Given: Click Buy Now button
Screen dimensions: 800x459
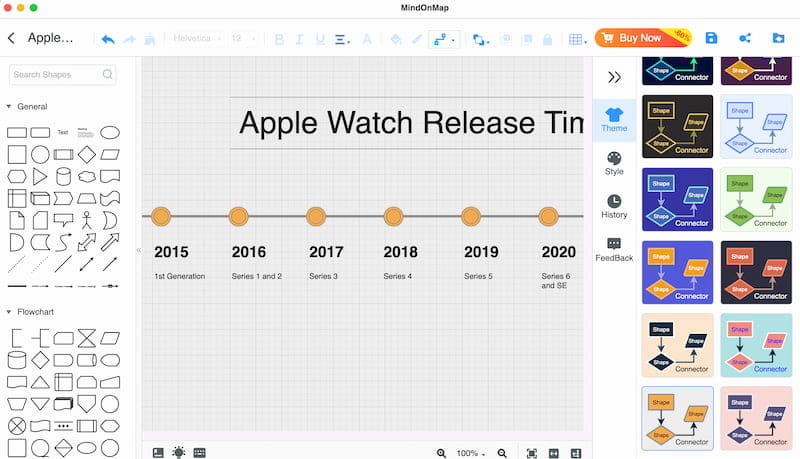Looking at the screenshot, I should [x=643, y=38].
